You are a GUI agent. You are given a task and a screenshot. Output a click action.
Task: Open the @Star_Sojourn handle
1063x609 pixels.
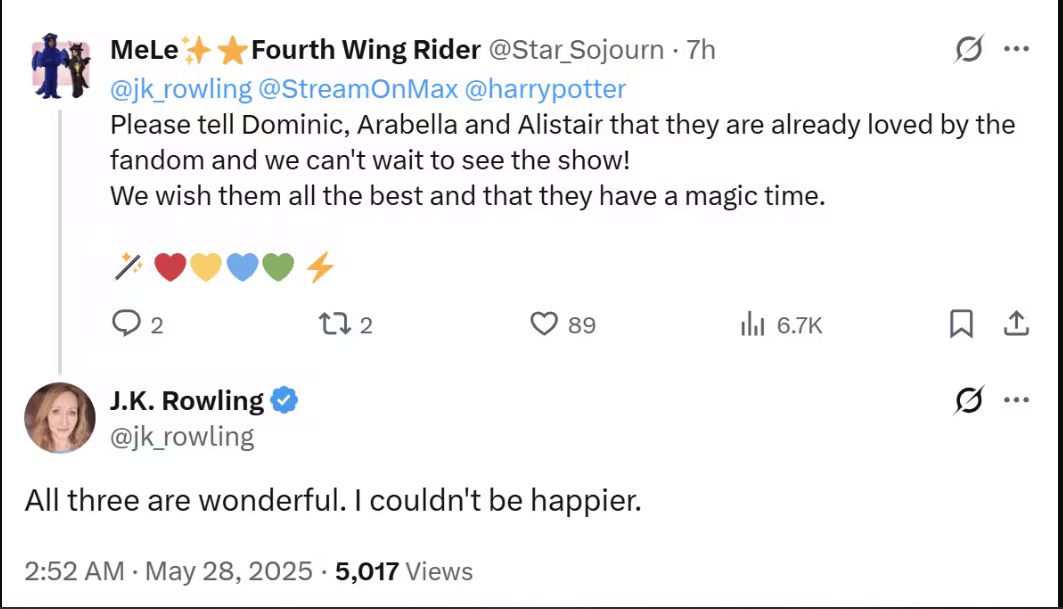coord(577,49)
